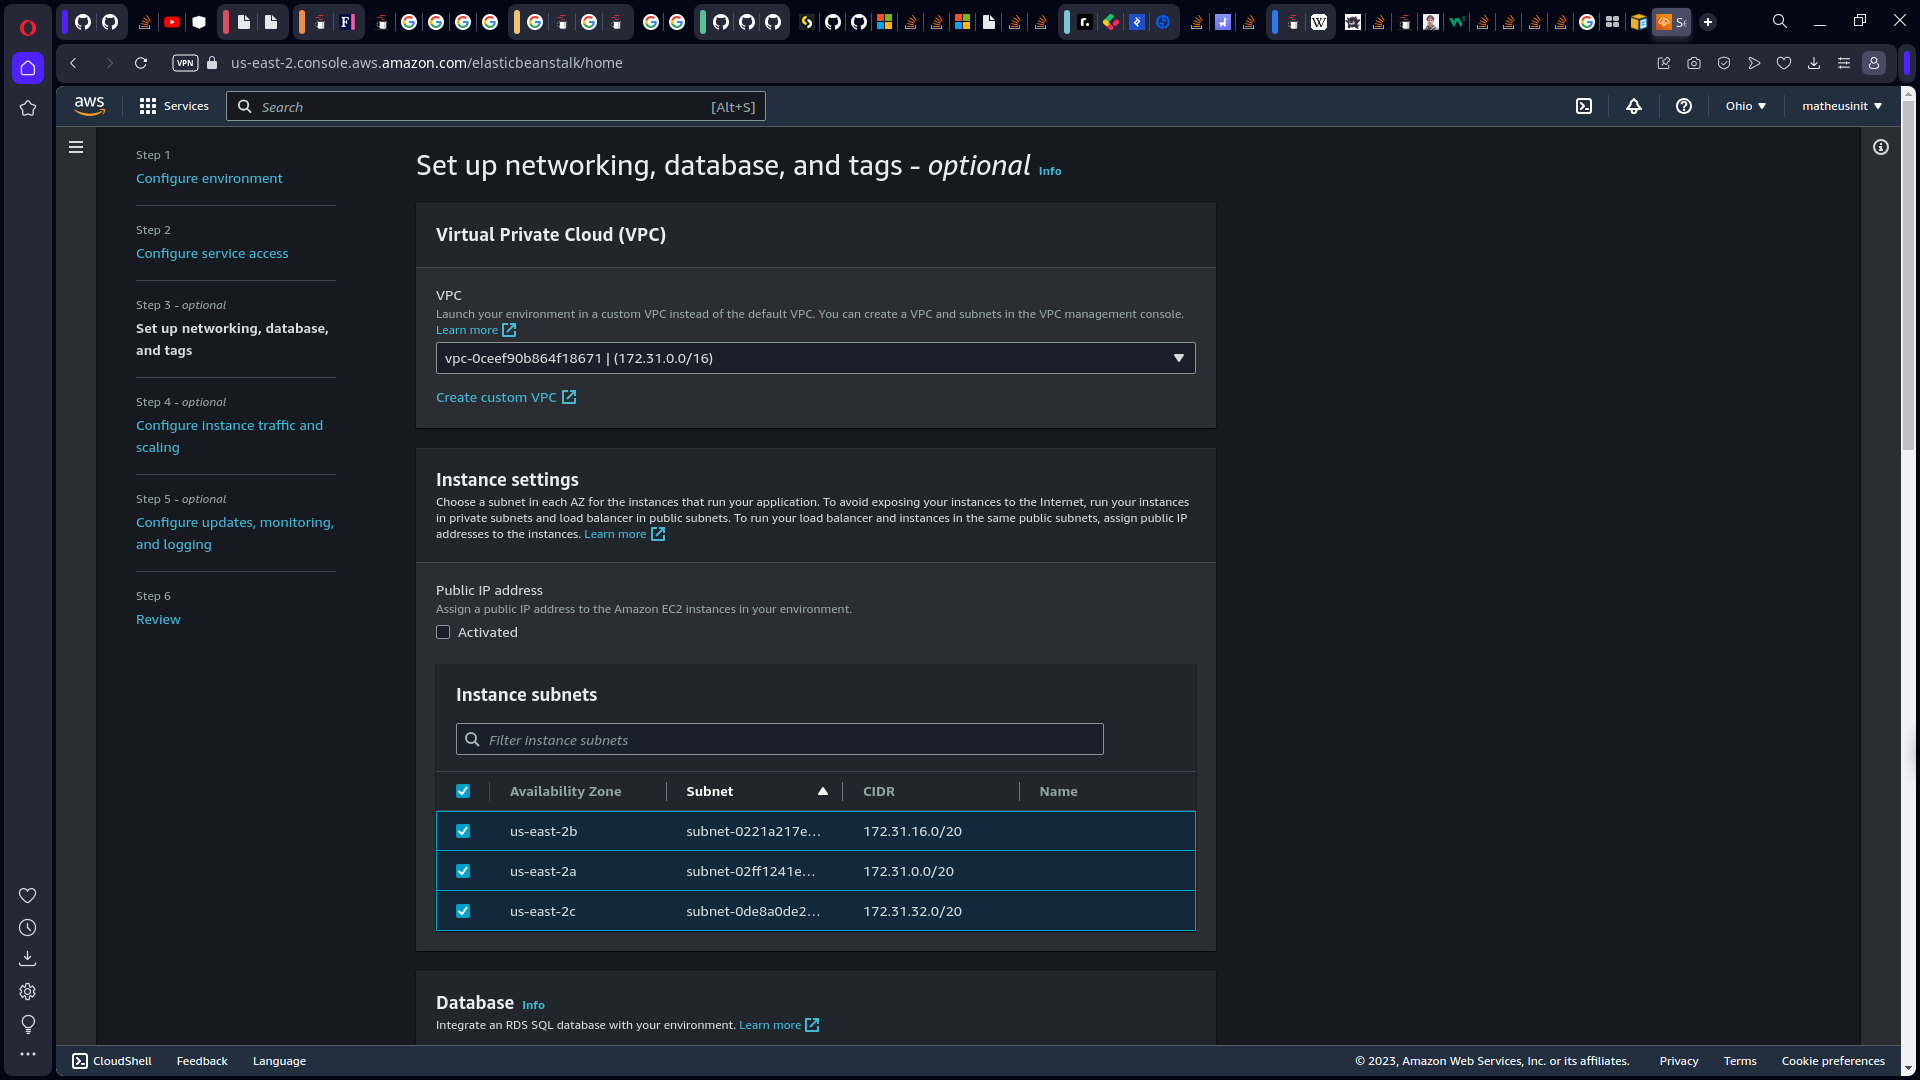1920x1080 pixels.
Task: Open the VPC selection dropdown
Action: [815, 357]
